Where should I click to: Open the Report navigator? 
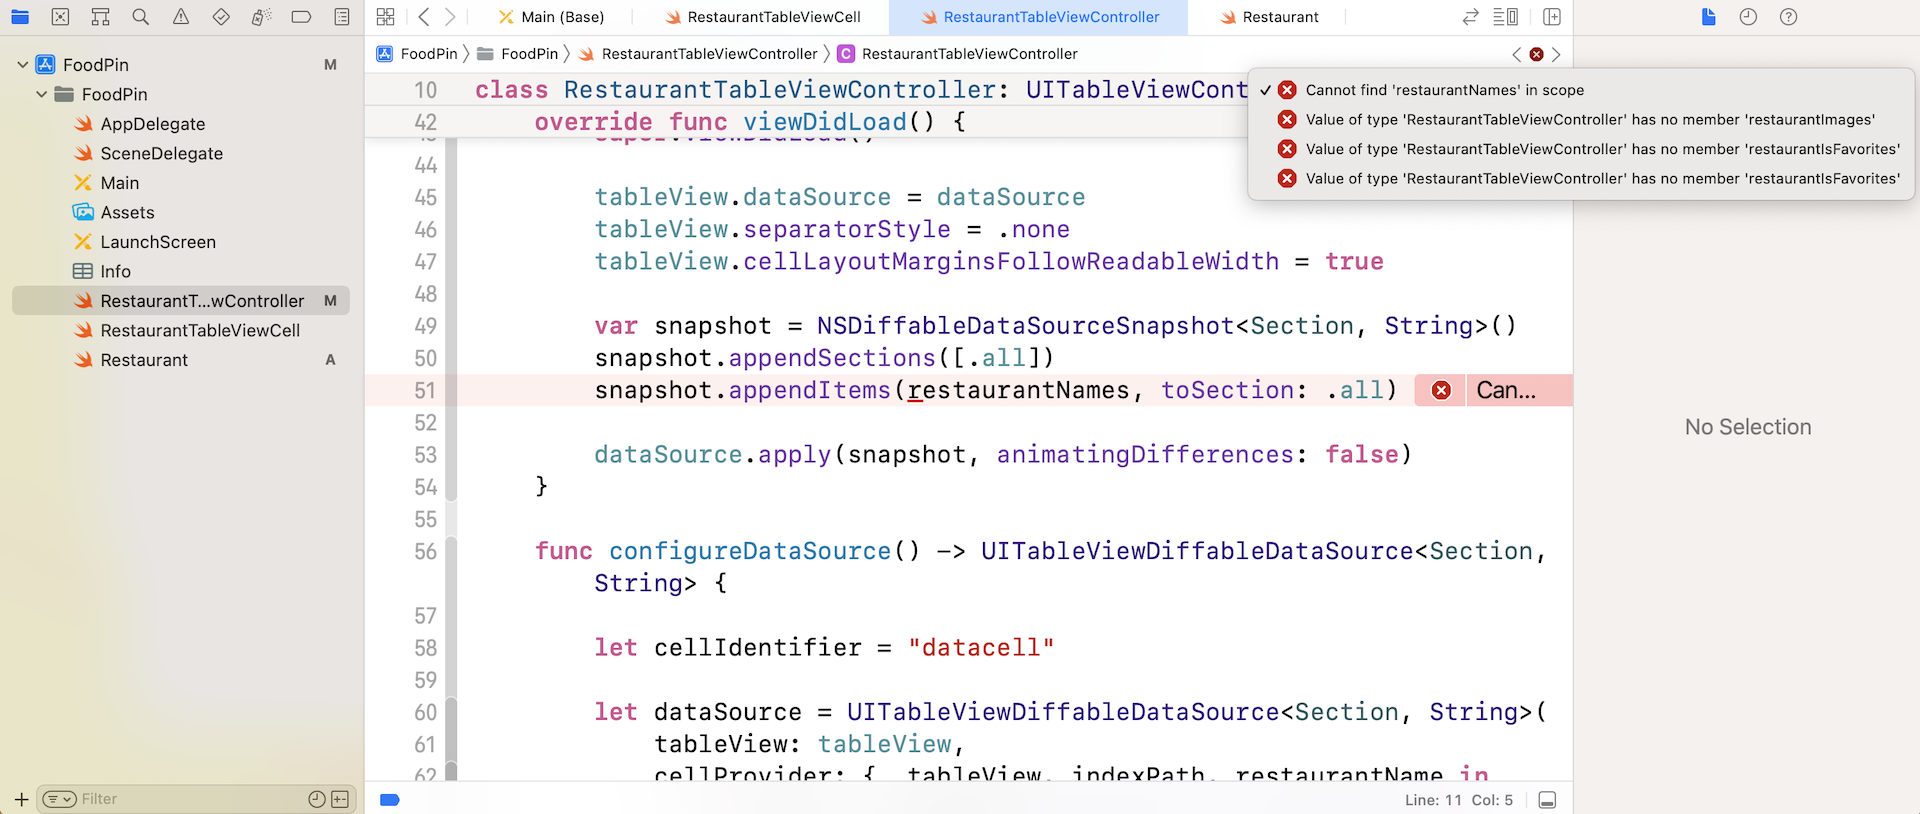(x=341, y=17)
